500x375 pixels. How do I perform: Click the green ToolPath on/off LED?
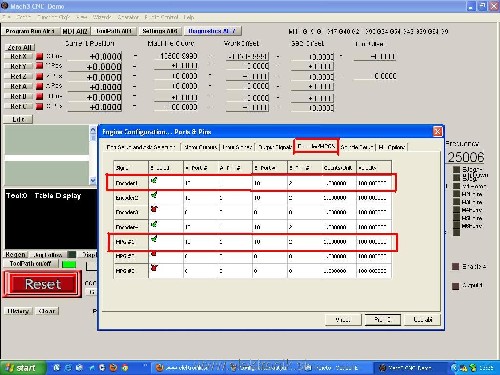69,264
